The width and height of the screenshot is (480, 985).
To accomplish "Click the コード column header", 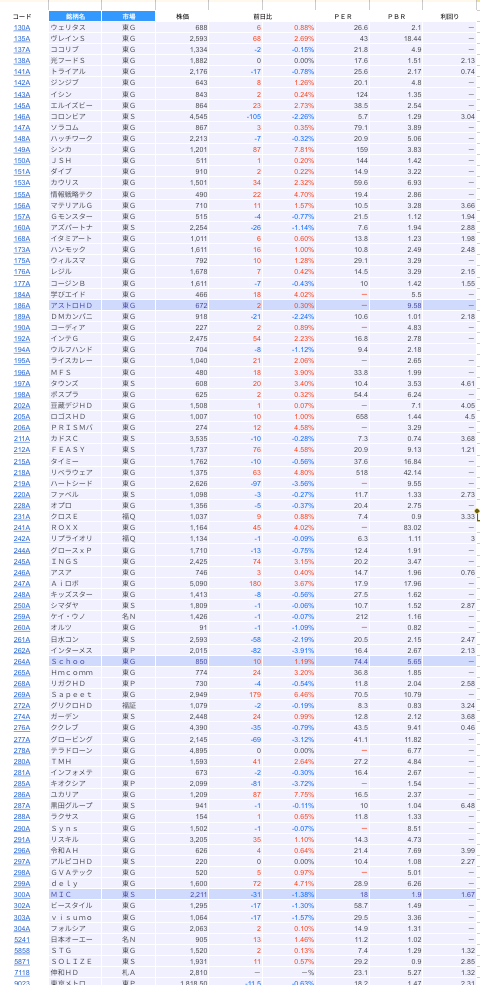I will [x=22, y=16].
